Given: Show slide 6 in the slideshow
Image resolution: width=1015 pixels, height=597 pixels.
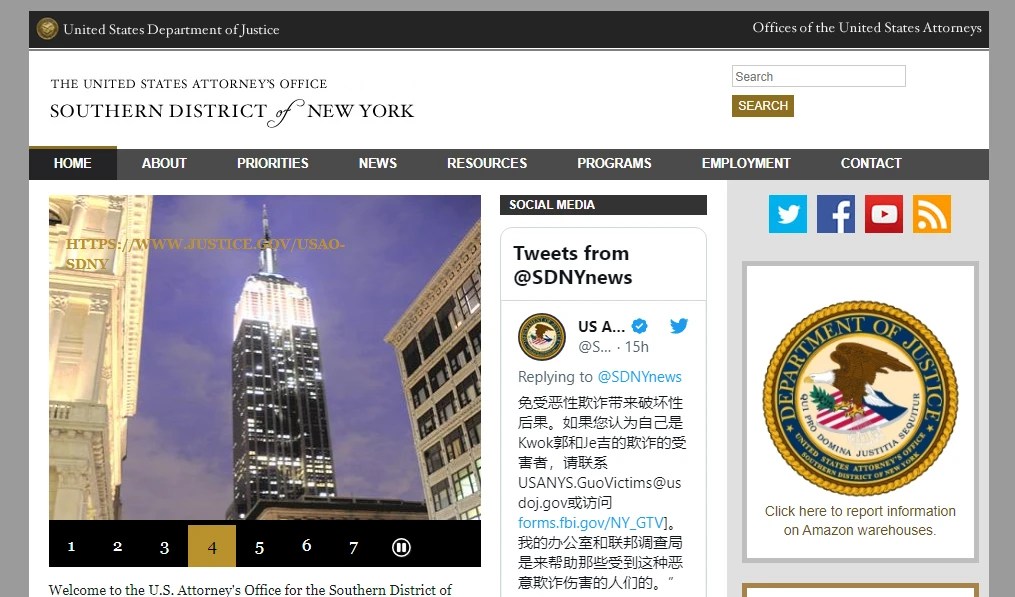Looking at the screenshot, I should [x=306, y=546].
